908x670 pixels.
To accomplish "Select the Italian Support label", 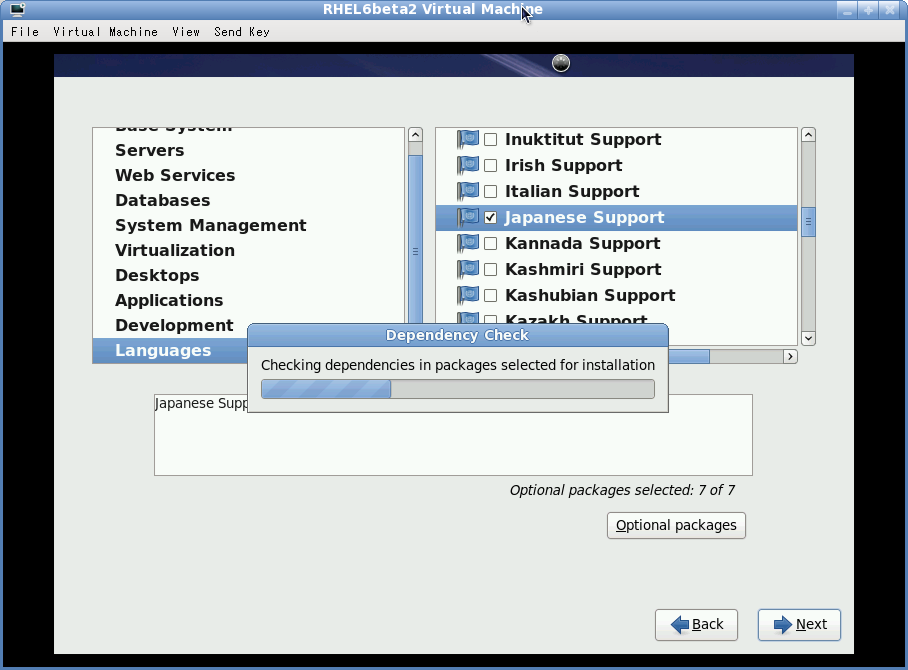I will [572, 192].
